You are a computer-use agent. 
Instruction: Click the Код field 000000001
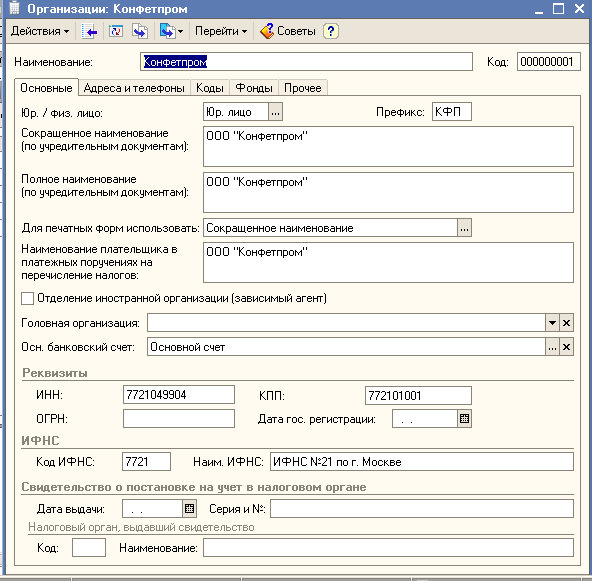(x=548, y=62)
